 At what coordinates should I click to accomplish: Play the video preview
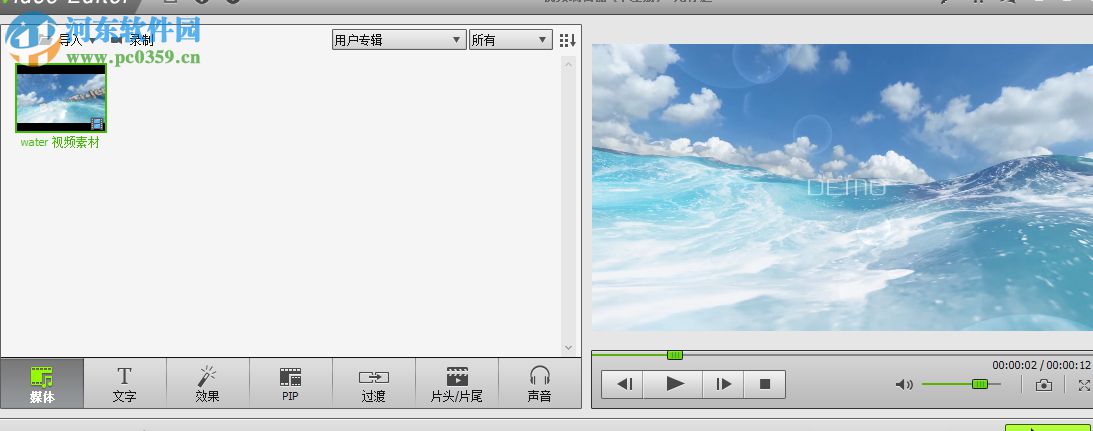(x=673, y=384)
